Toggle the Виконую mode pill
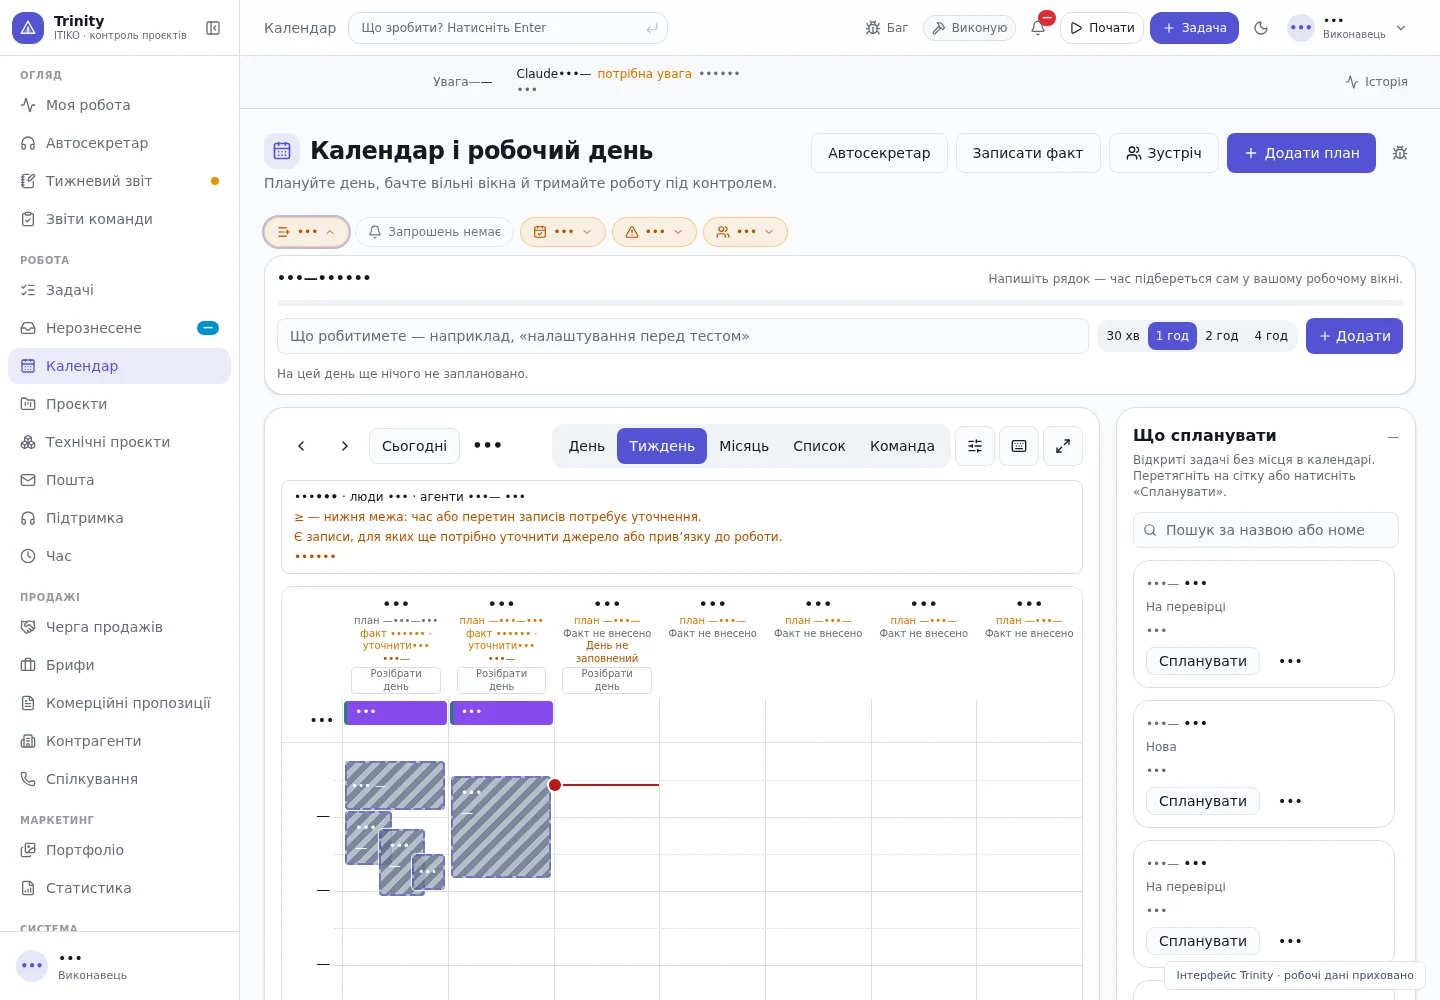Image resolution: width=1440 pixels, height=1000 pixels. (969, 28)
